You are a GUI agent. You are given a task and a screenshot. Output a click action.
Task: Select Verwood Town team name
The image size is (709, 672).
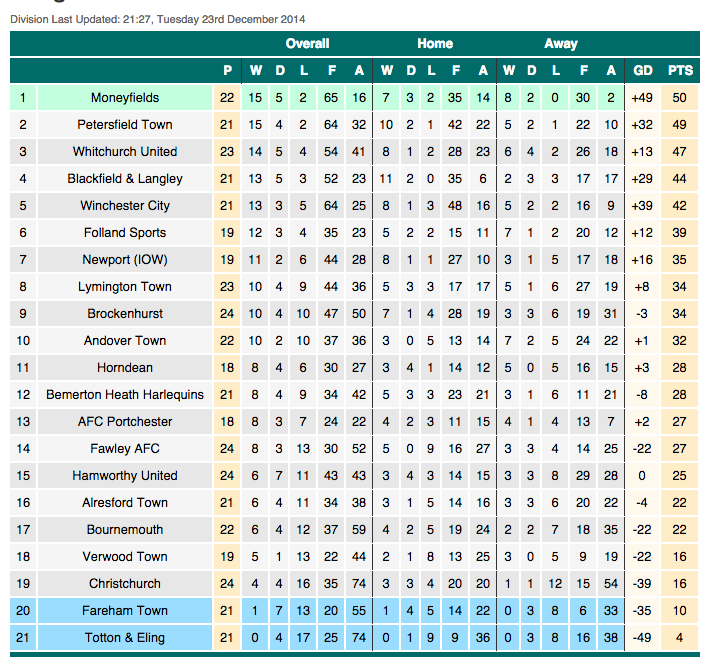pyautogui.click(x=125, y=557)
